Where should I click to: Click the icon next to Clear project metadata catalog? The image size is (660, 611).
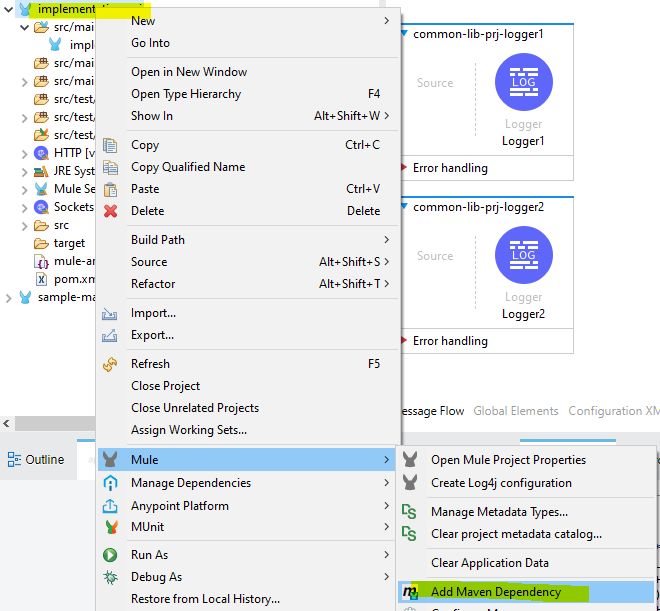click(409, 534)
